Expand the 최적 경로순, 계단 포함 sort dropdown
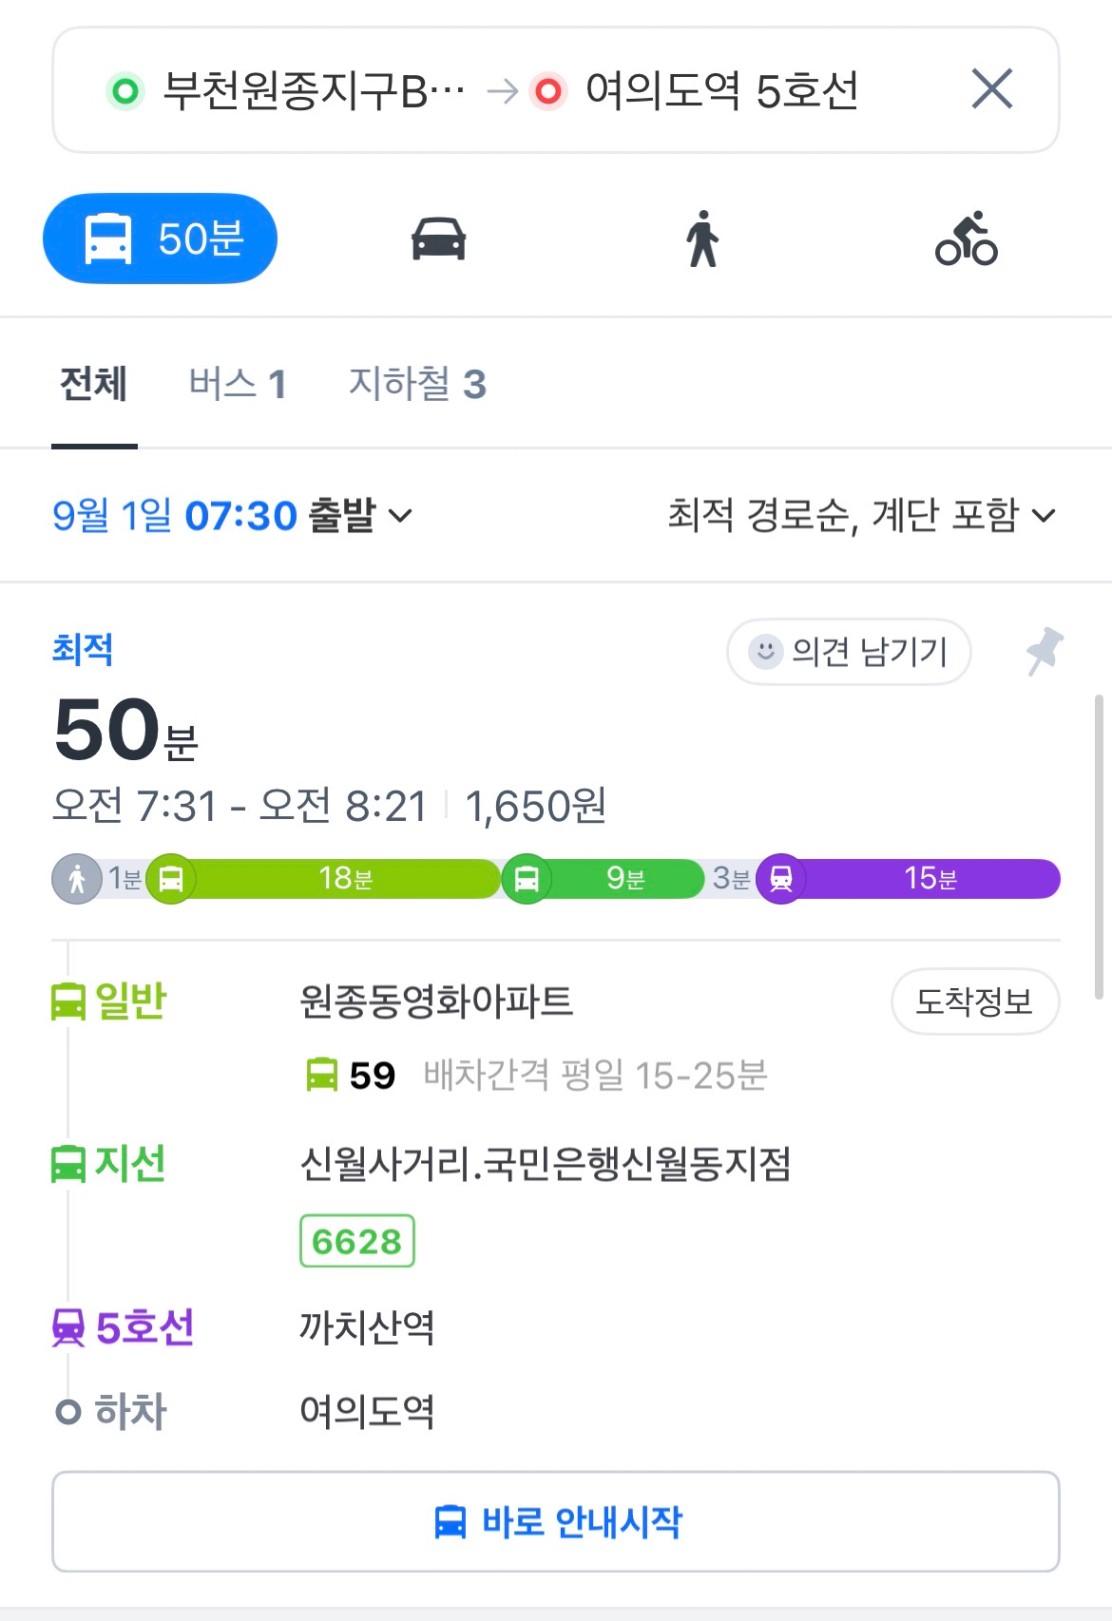This screenshot has width=1112, height=1621. (x=861, y=516)
